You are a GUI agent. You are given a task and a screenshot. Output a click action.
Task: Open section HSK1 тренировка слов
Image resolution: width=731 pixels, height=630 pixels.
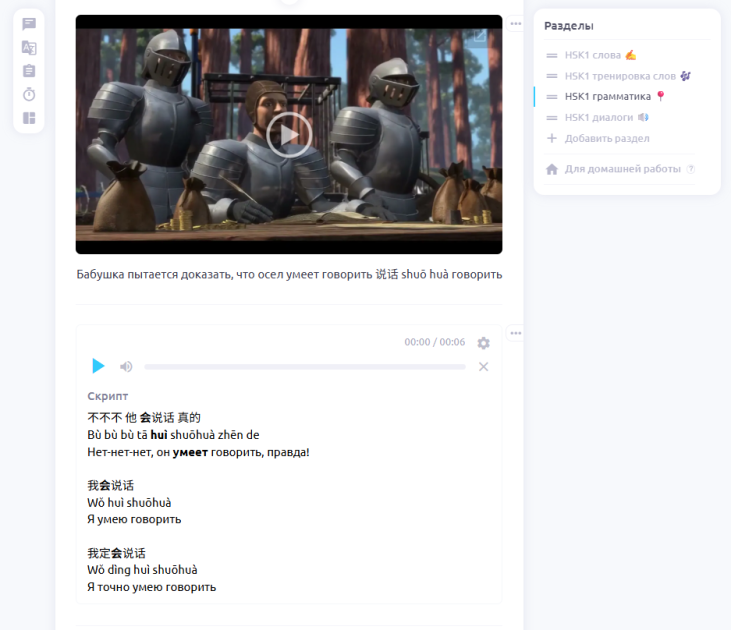point(628,76)
